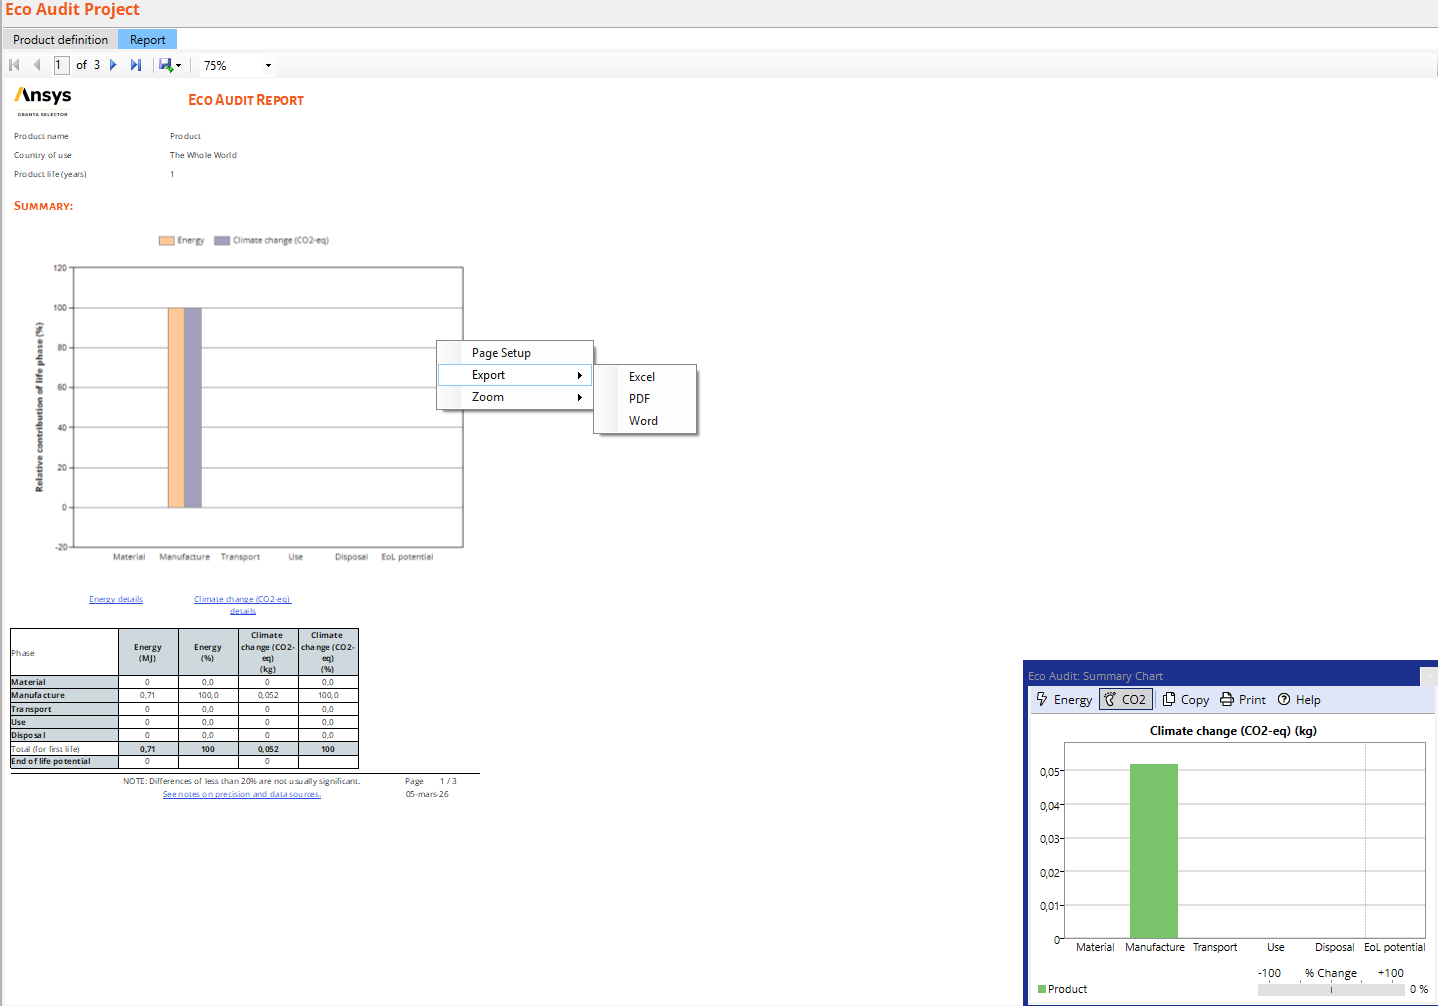Click the export save disk icon

tap(165, 65)
